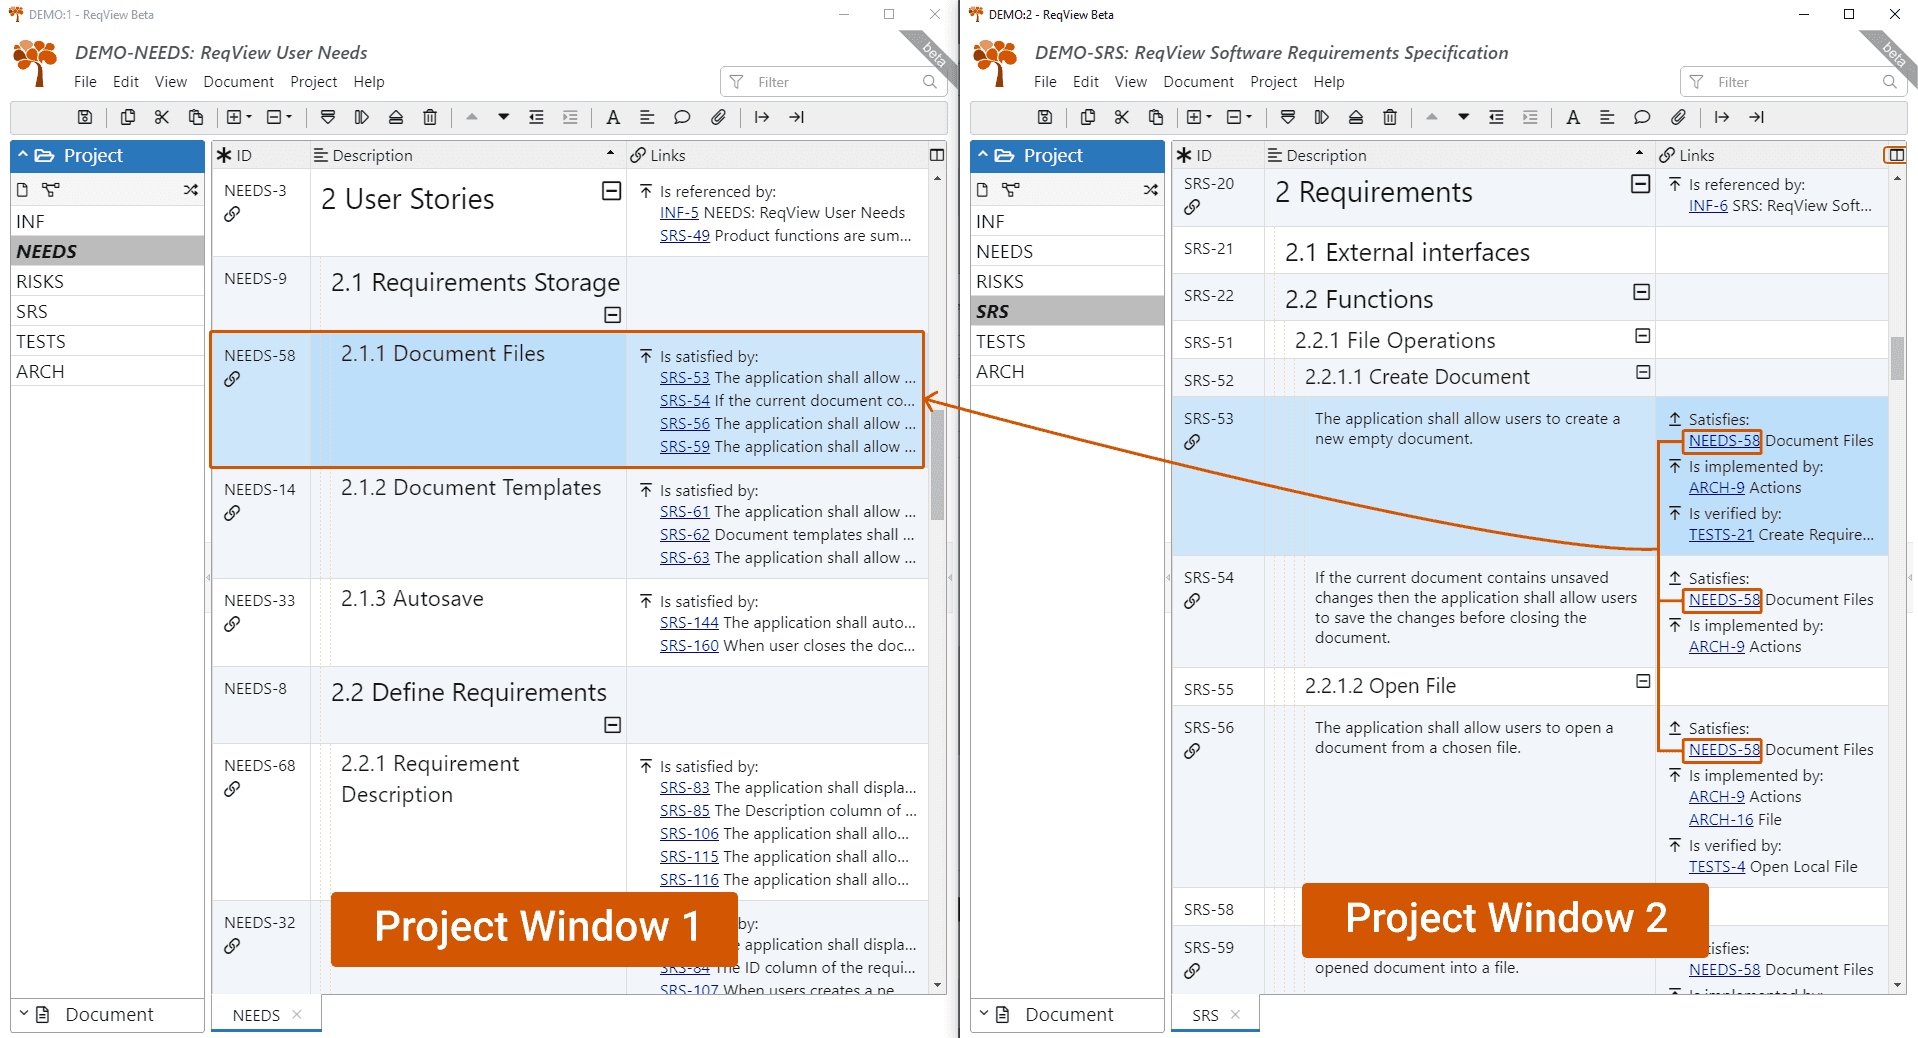Select RISKS document in NEEDS window Project list
The width and height of the screenshot is (1918, 1038).
click(107, 281)
